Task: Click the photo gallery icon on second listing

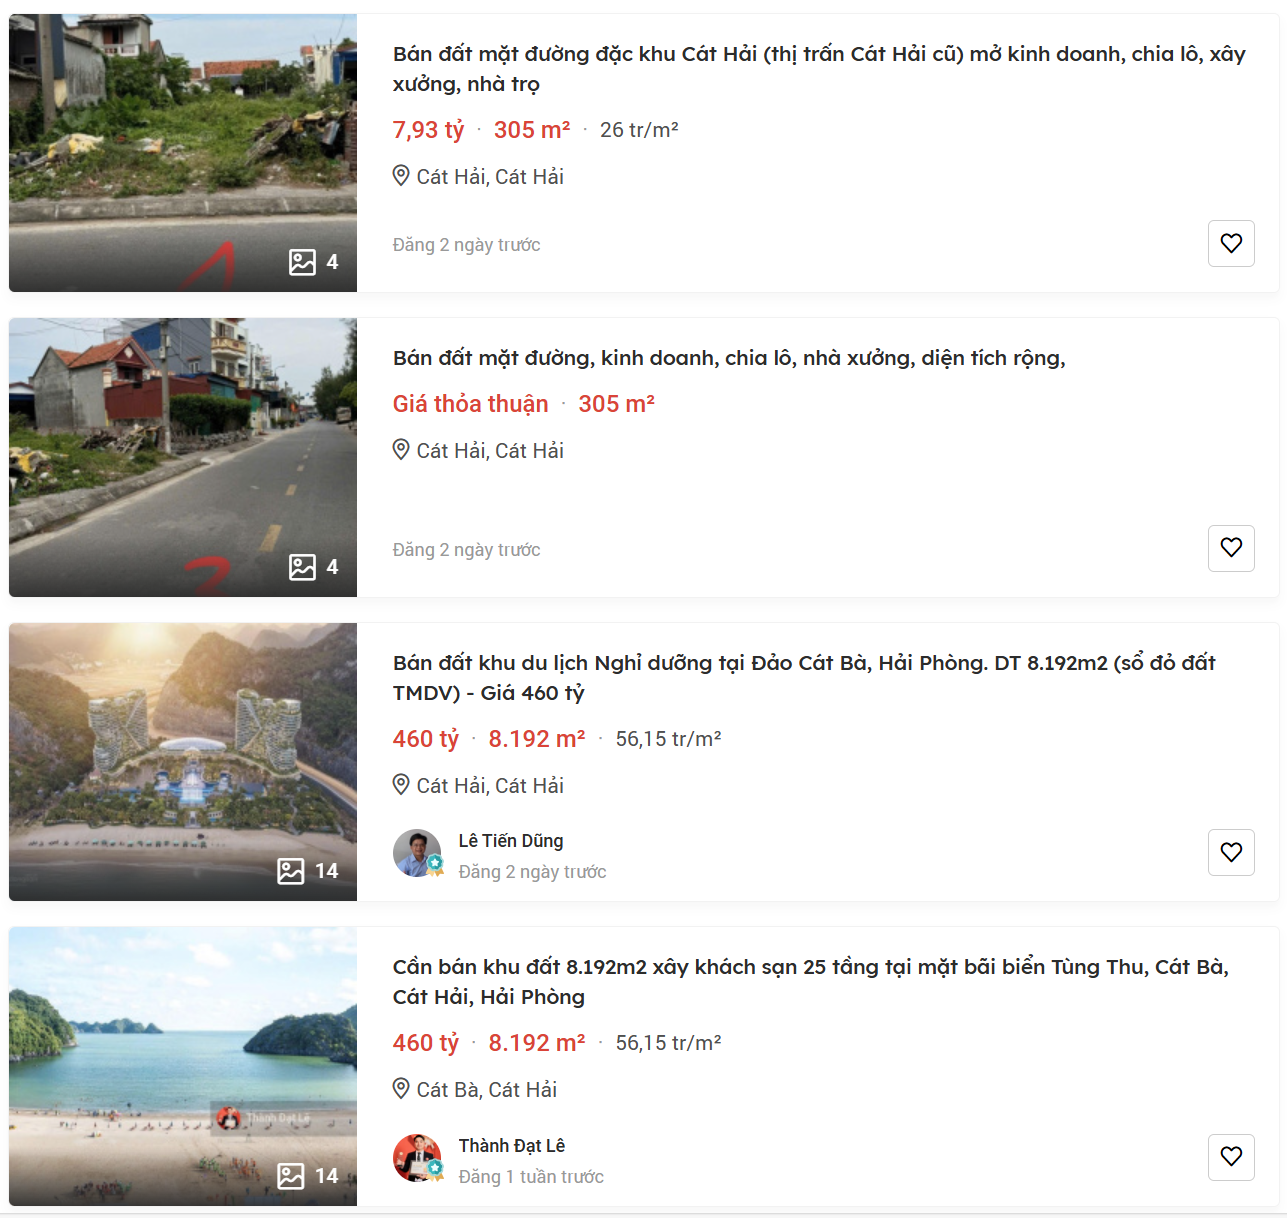Action: pos(302,567)
